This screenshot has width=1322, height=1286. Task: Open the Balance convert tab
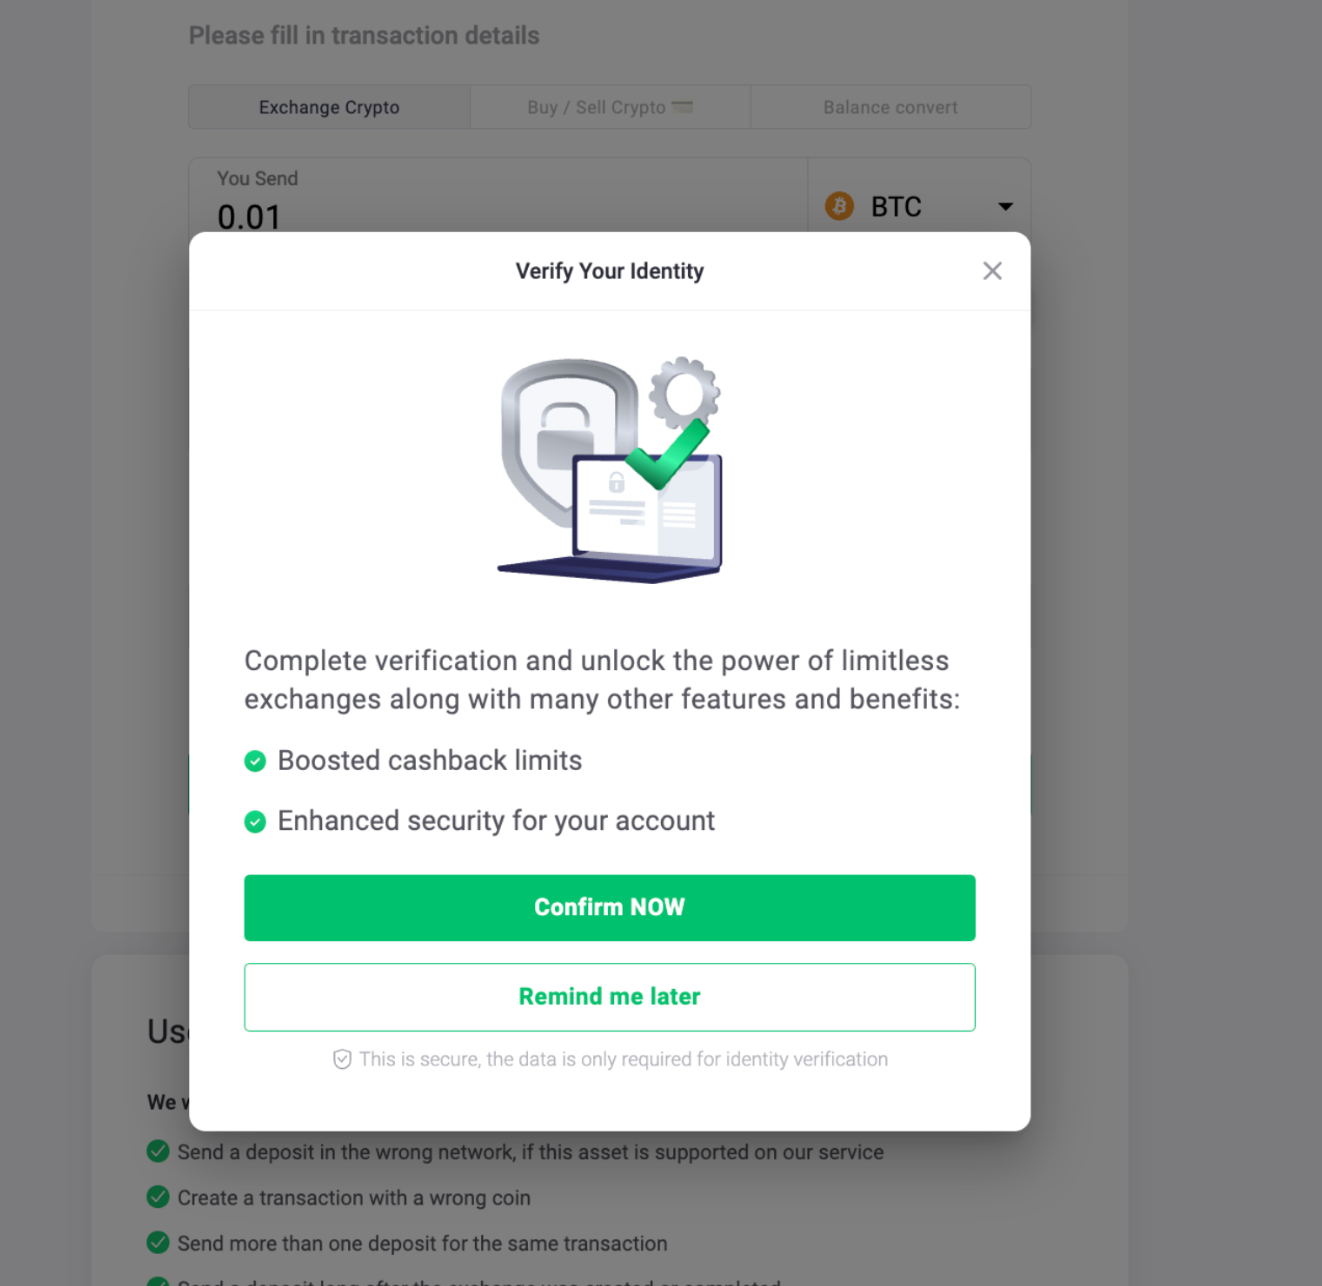click(889, 107)
